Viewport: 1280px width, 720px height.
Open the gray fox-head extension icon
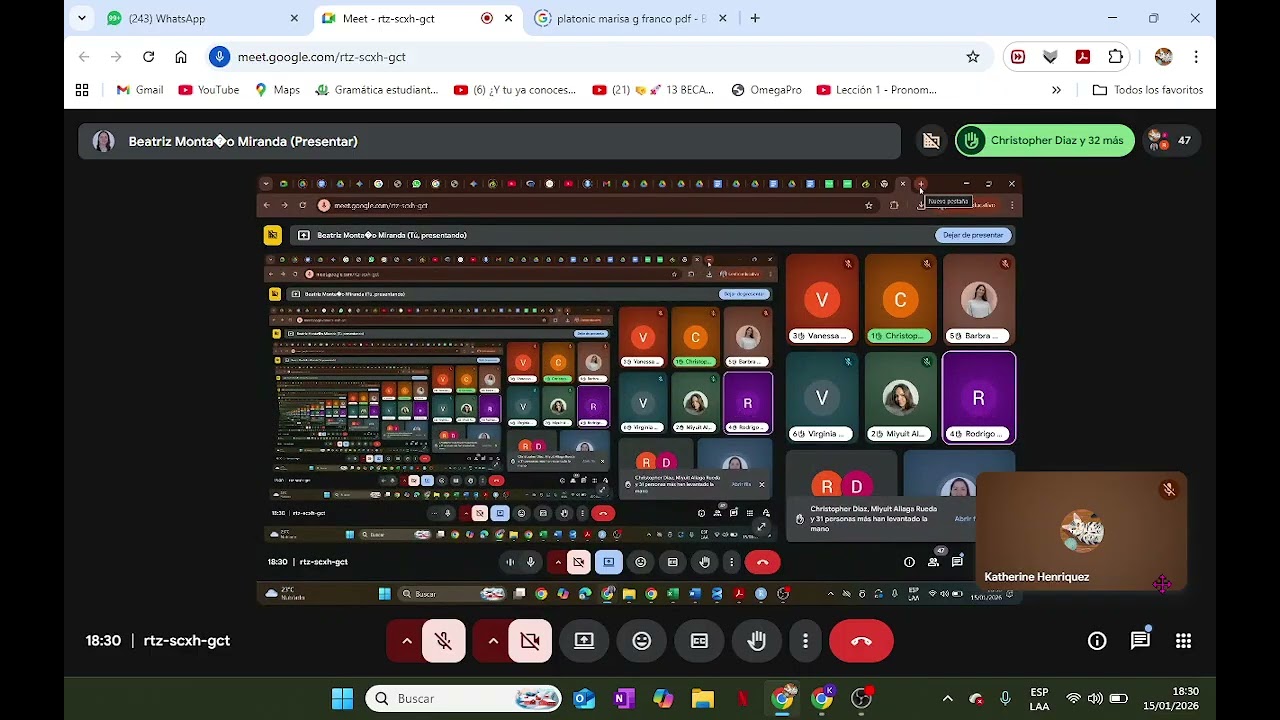click(1050, 57)
